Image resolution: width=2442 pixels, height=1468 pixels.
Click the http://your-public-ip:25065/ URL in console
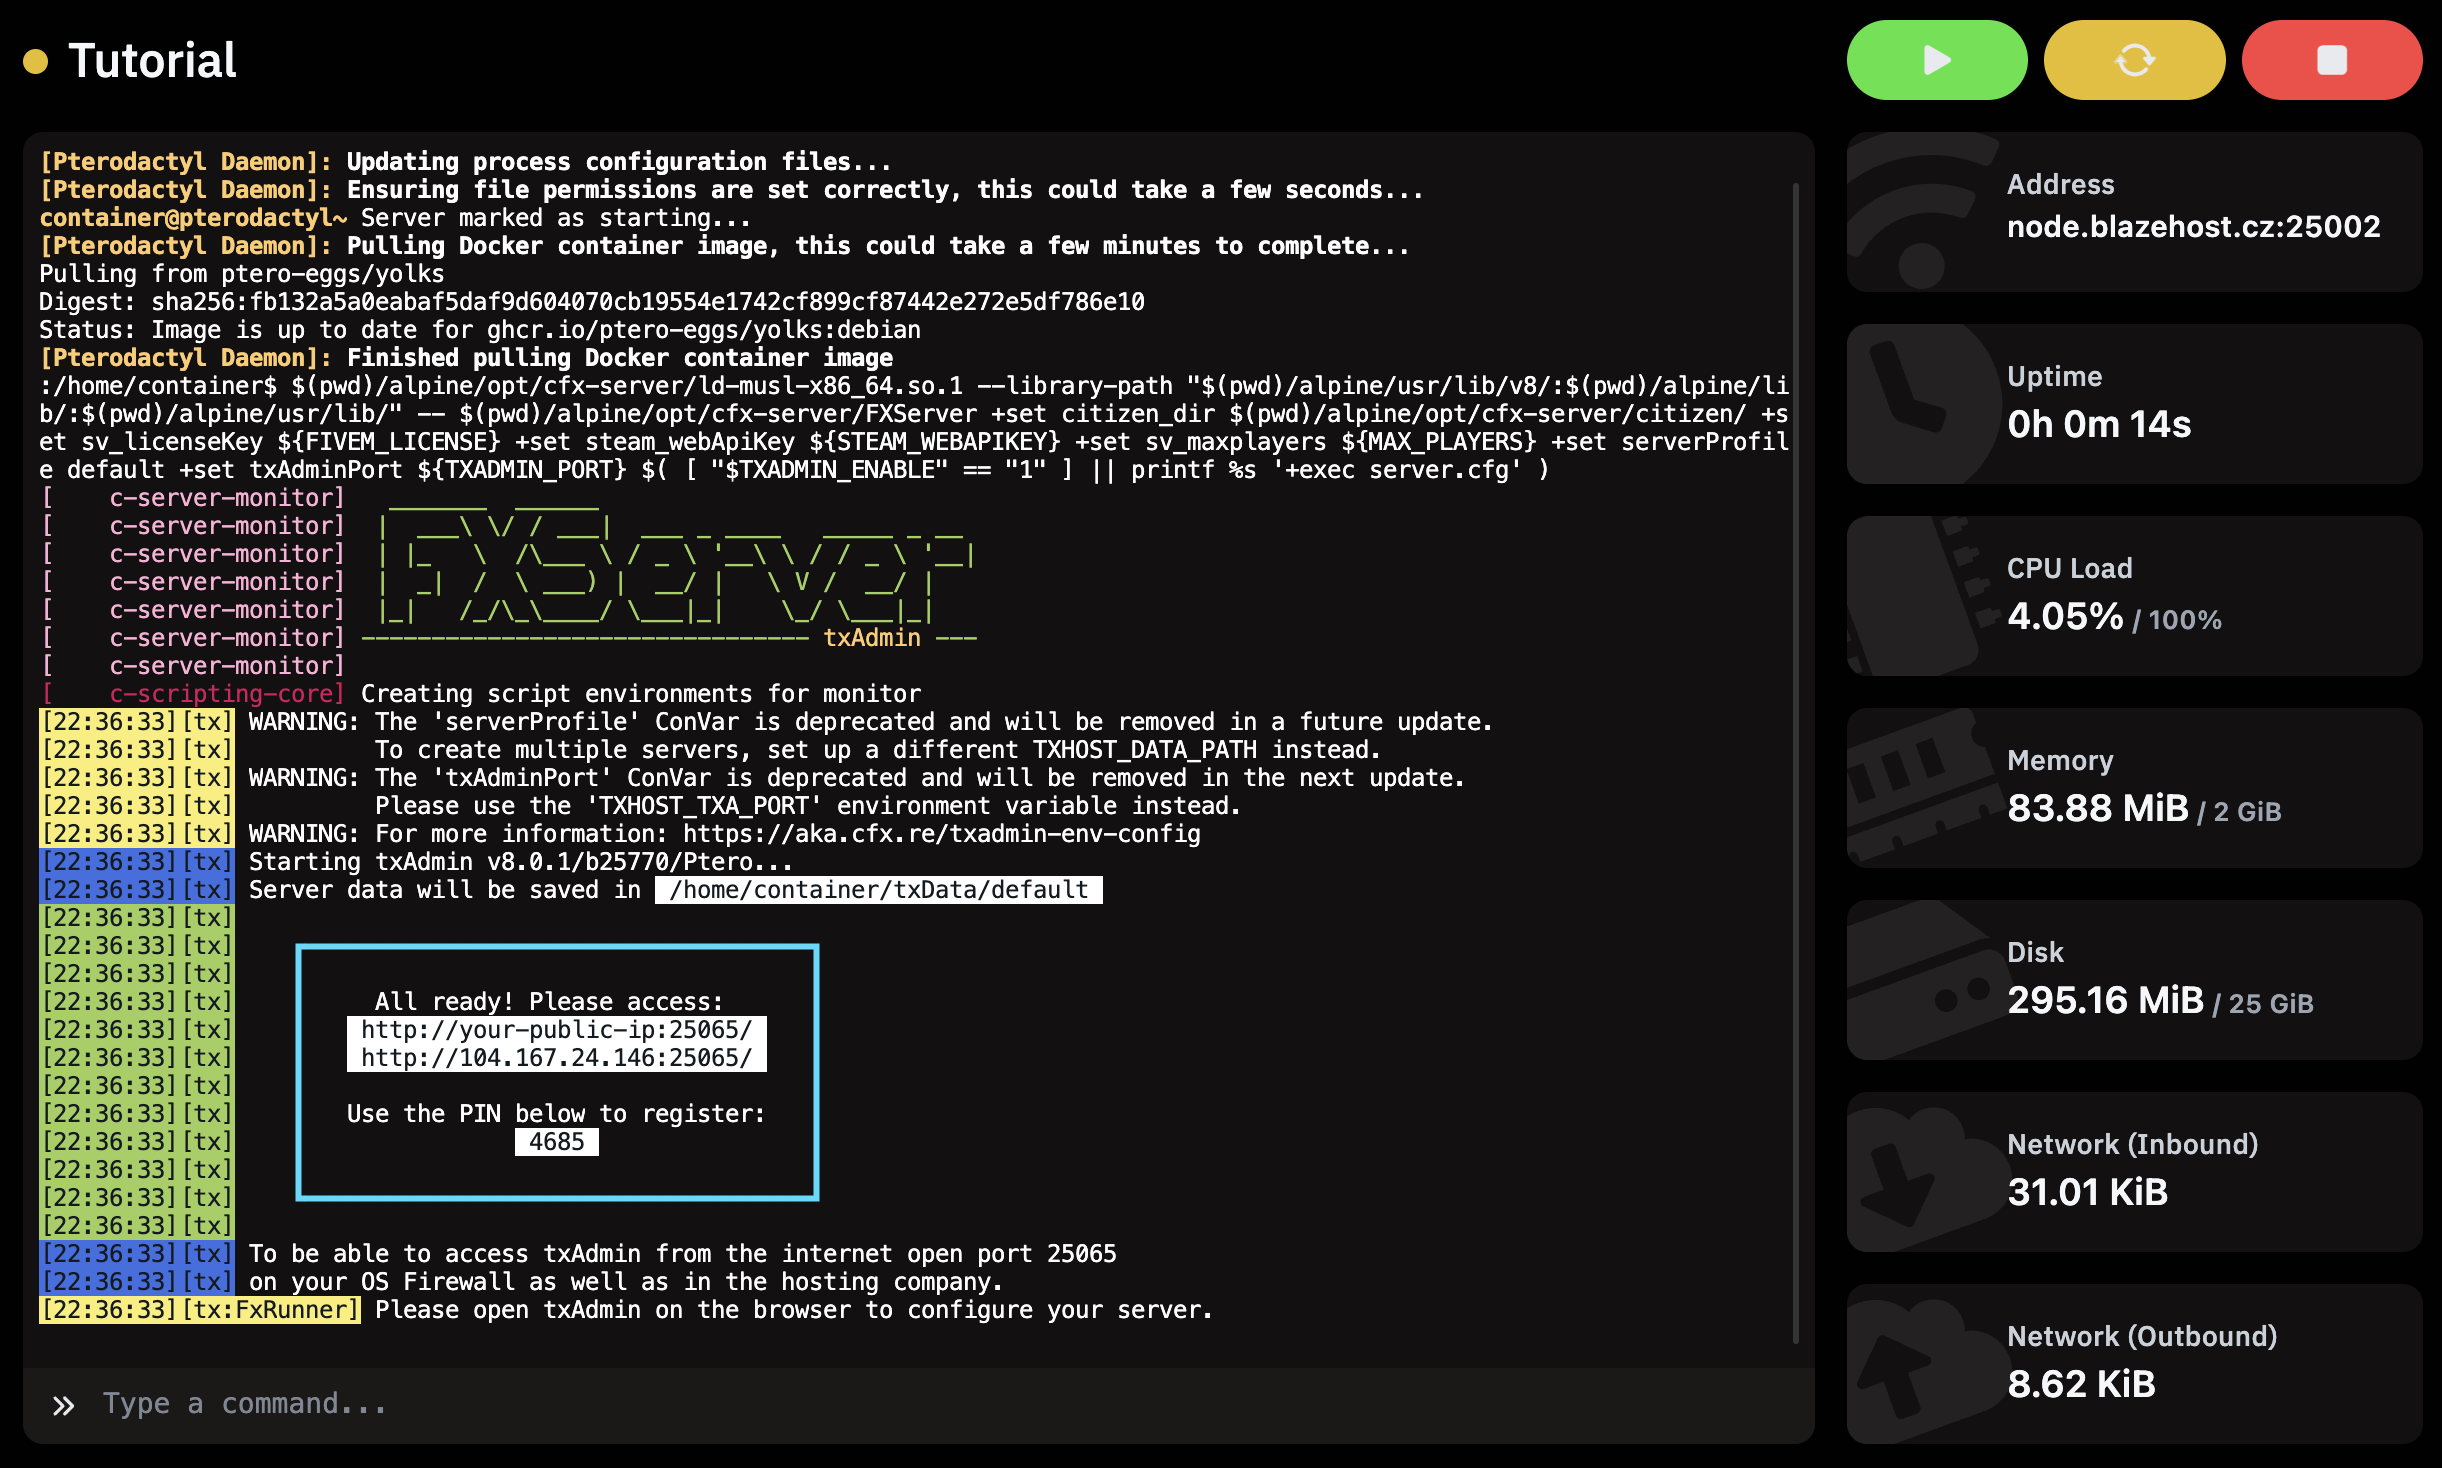556,1030
